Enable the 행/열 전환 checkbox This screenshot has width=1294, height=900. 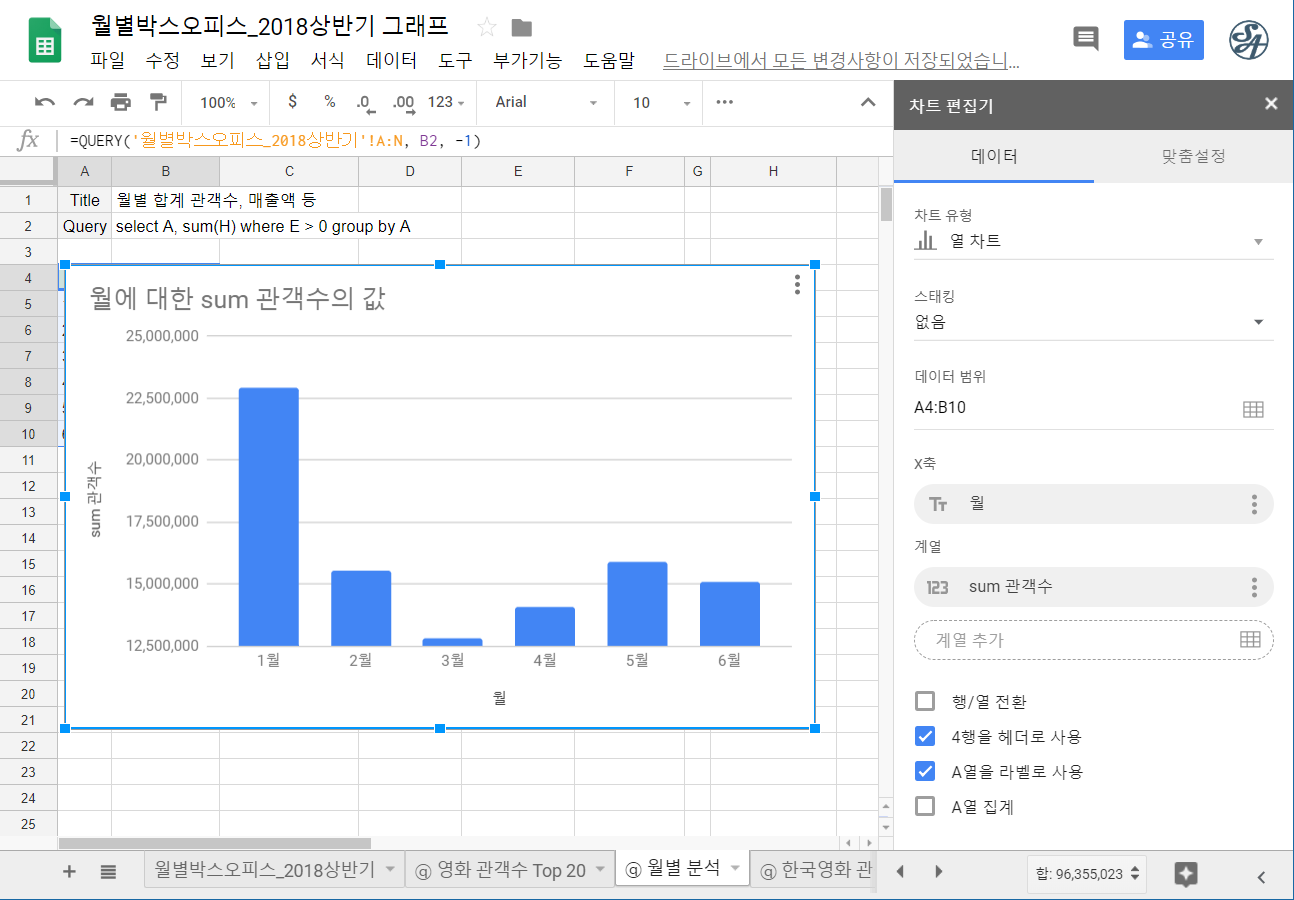click(x=924, y=701)
